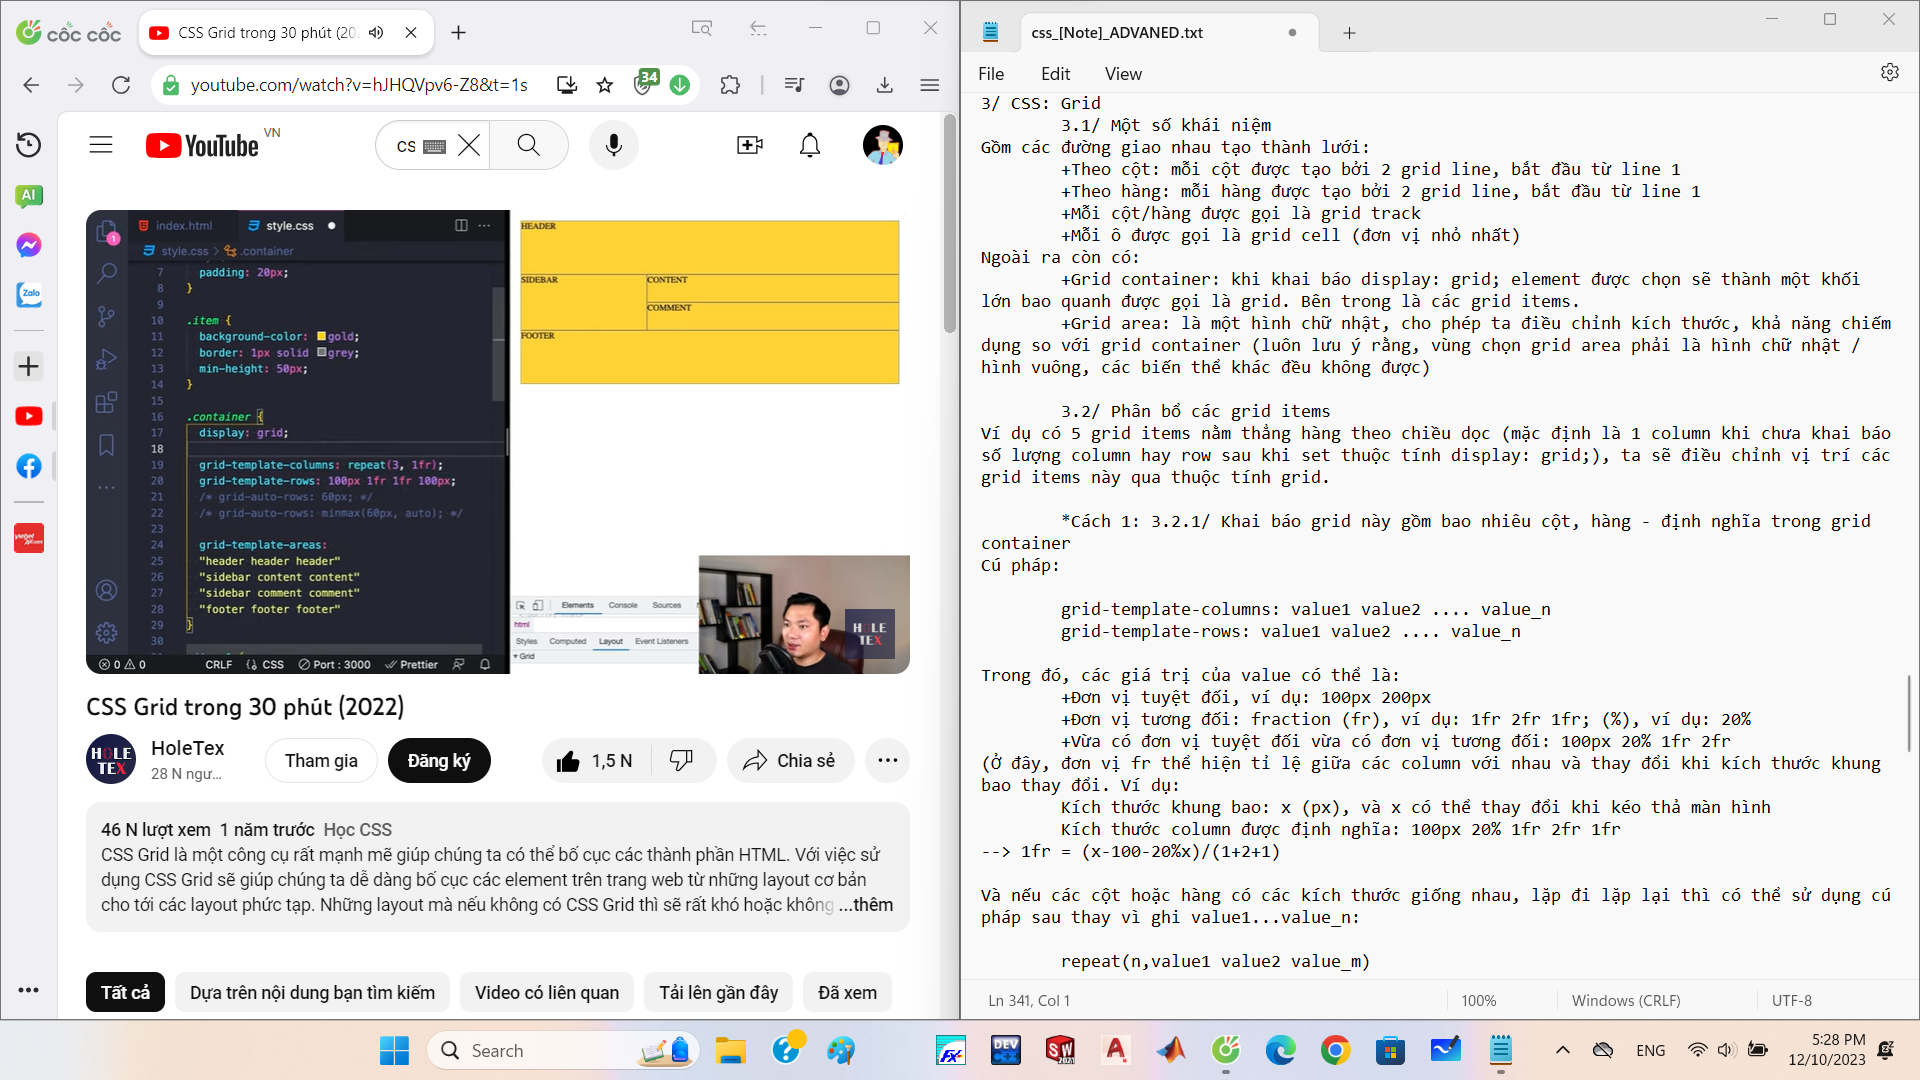Click the Đăng ký subscribe button
The height and width of the screenshot is (1080, 1920).
tap(439, 761)
